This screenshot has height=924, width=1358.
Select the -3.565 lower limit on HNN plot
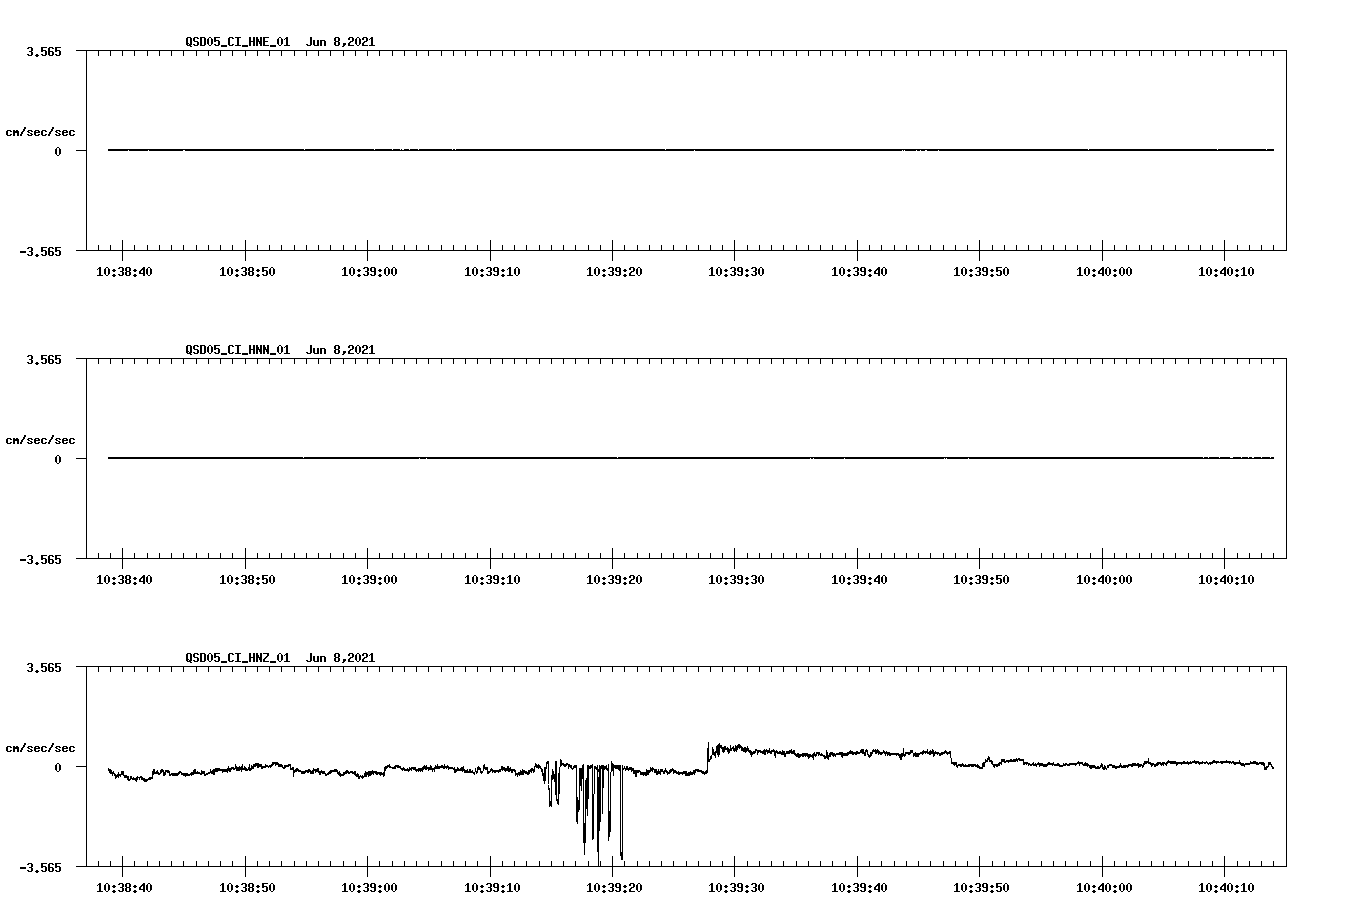point(40,559)
